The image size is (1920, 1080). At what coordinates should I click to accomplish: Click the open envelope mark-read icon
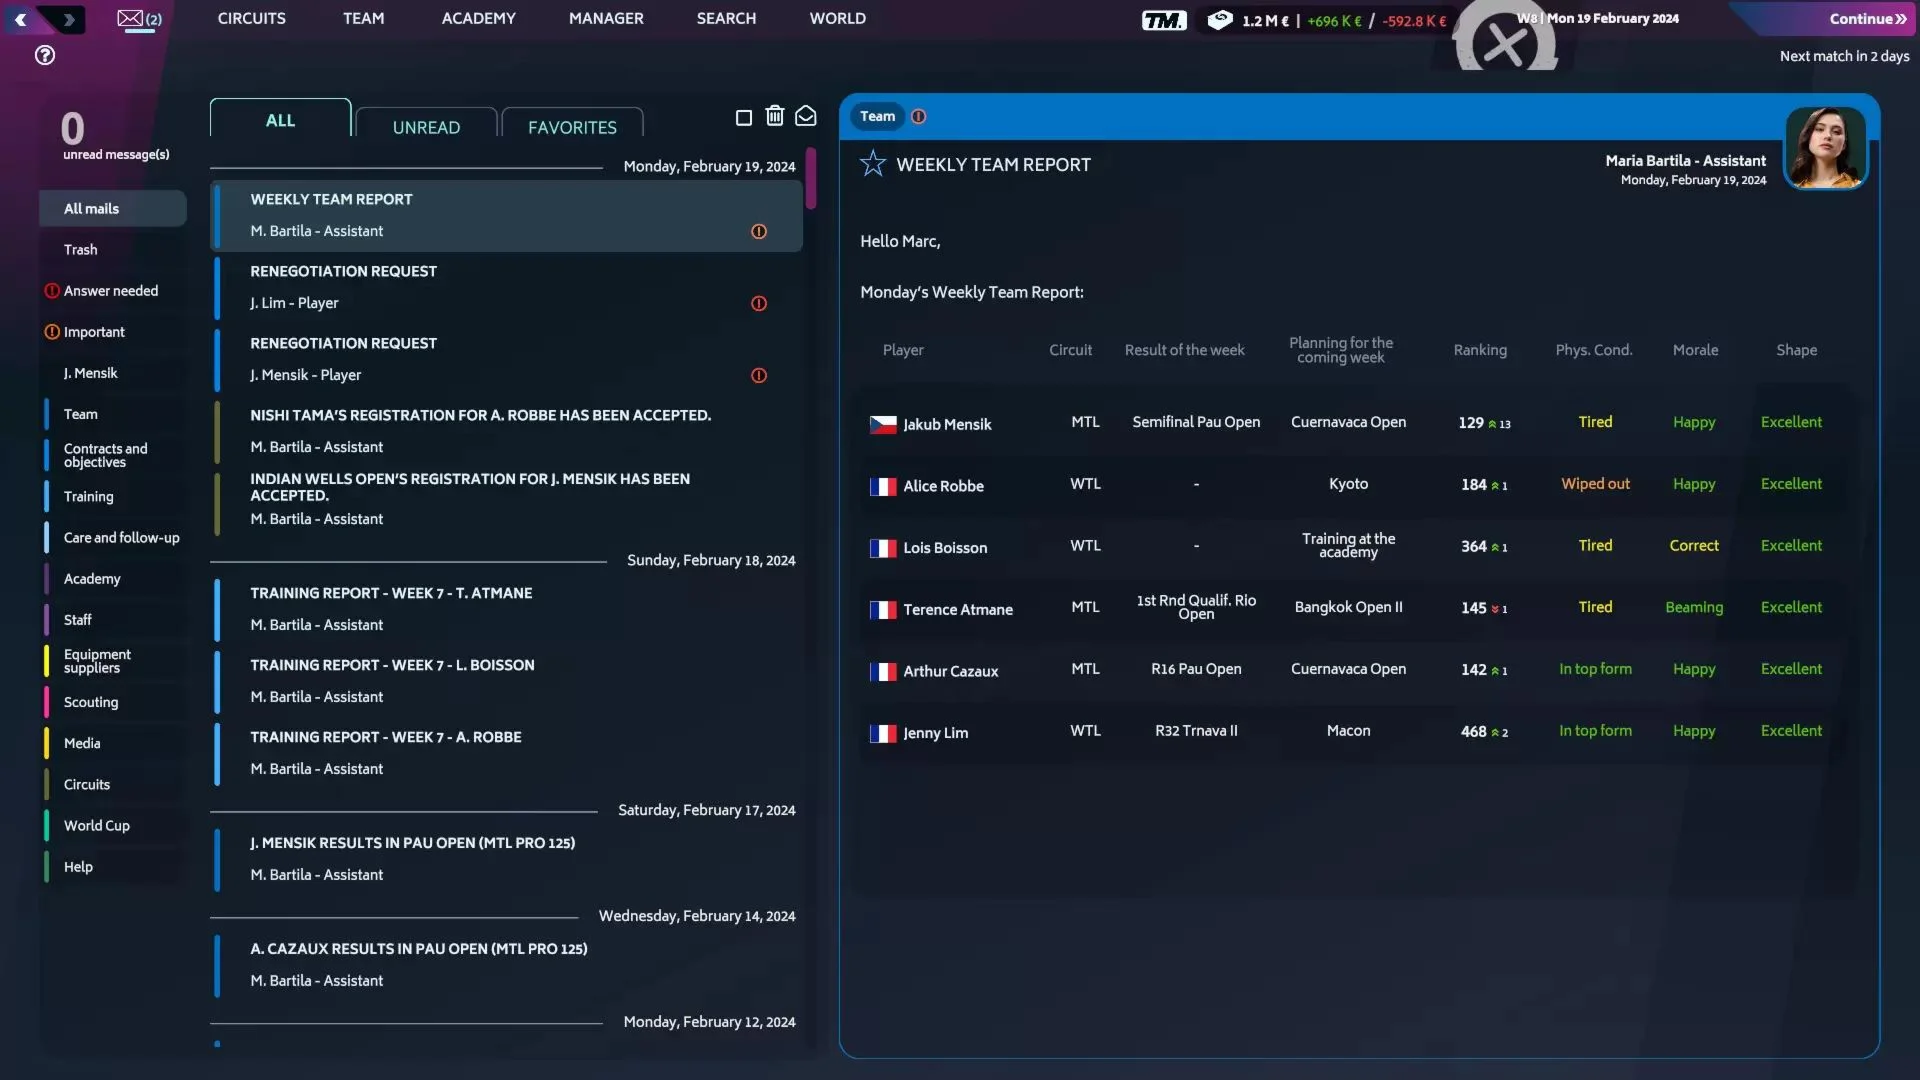coord(805,116)
